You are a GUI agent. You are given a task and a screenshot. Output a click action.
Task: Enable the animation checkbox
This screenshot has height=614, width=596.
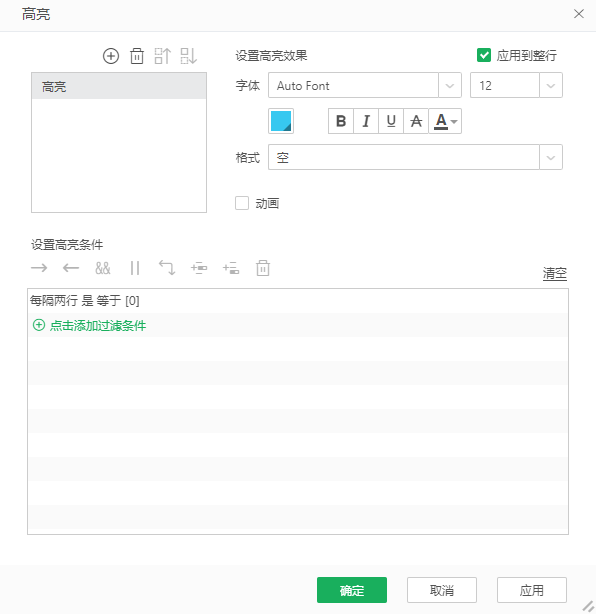(242, 203)
